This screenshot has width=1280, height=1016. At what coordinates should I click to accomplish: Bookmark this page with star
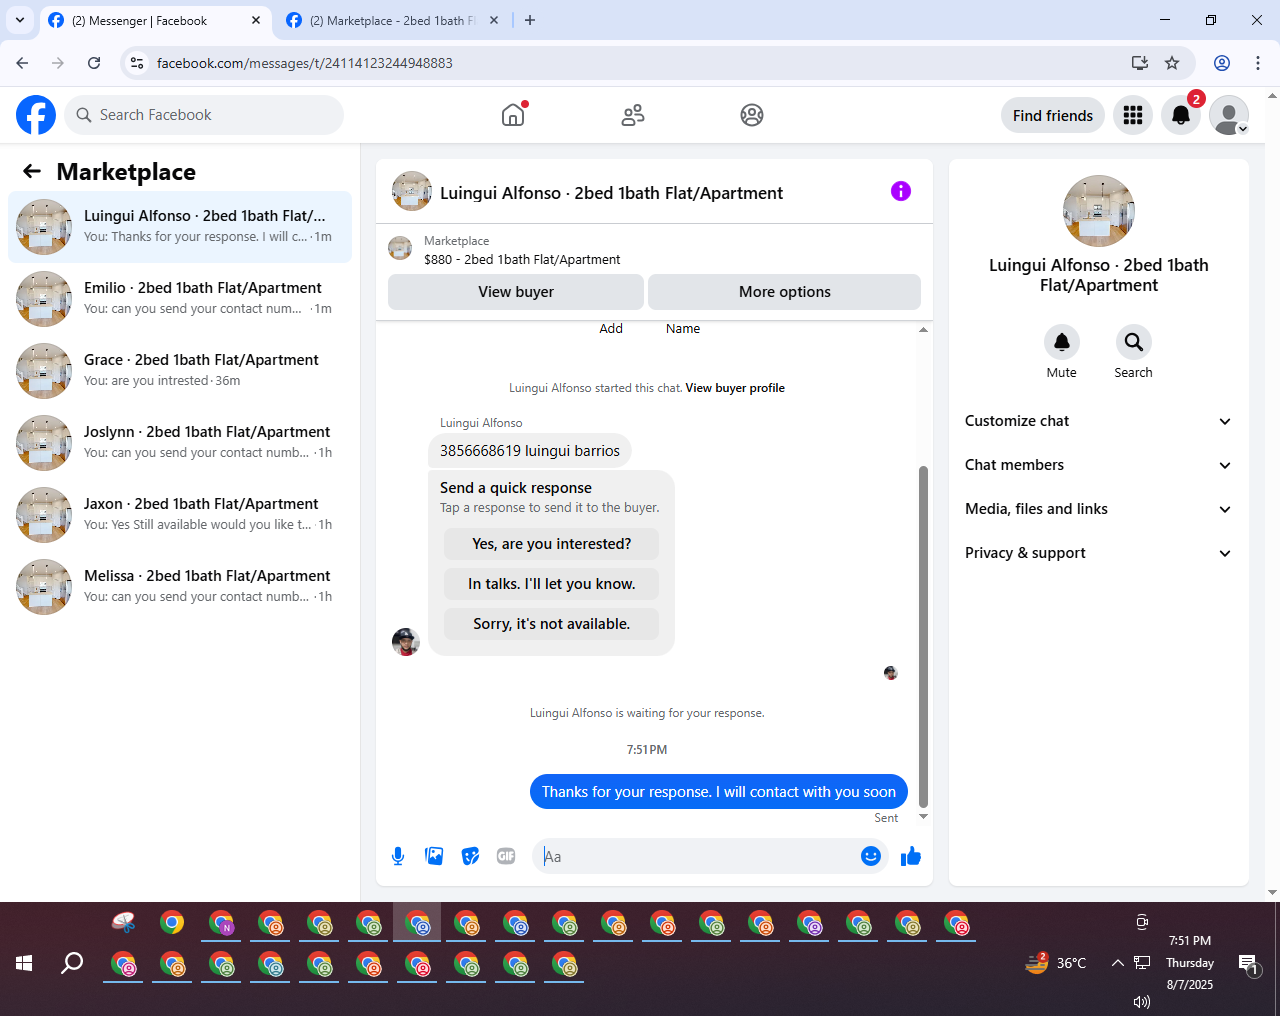point(1172,63)
